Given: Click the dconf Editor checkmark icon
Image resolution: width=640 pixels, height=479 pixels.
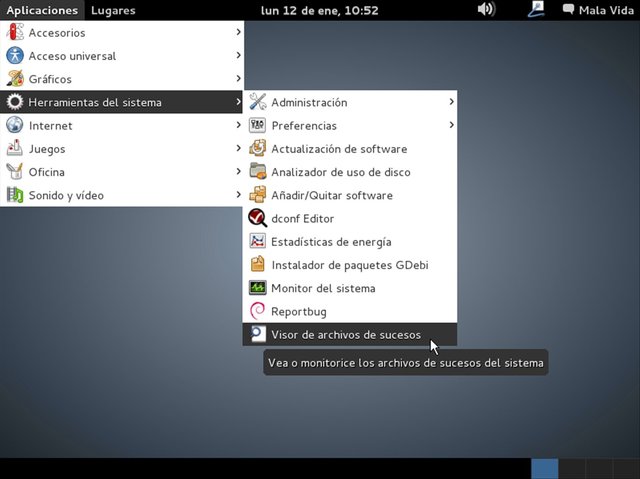Looking at the screenshot, I should click(x=258, y=218).
